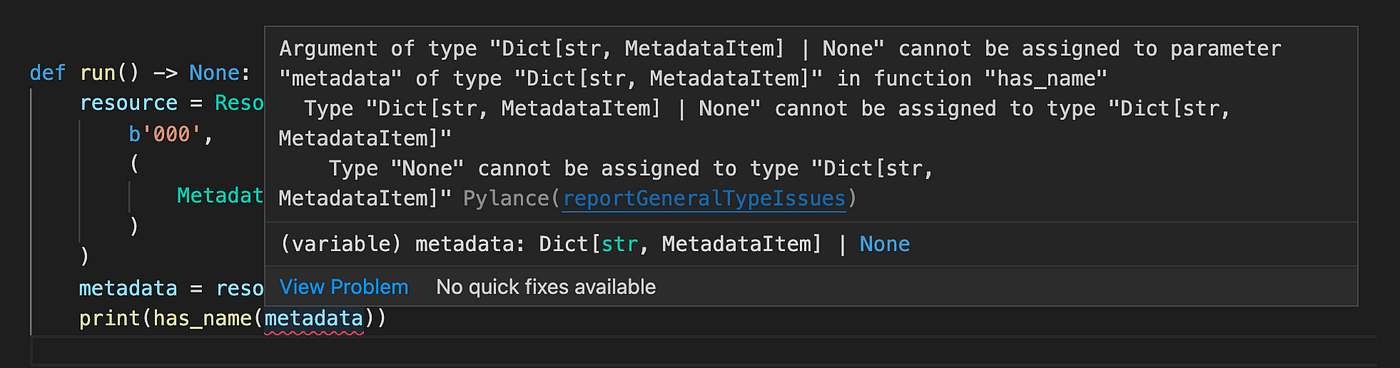Click the resource variable assignment
Image resolution: width=1400 pixels, height=368 pixels.
pos(128,104)
